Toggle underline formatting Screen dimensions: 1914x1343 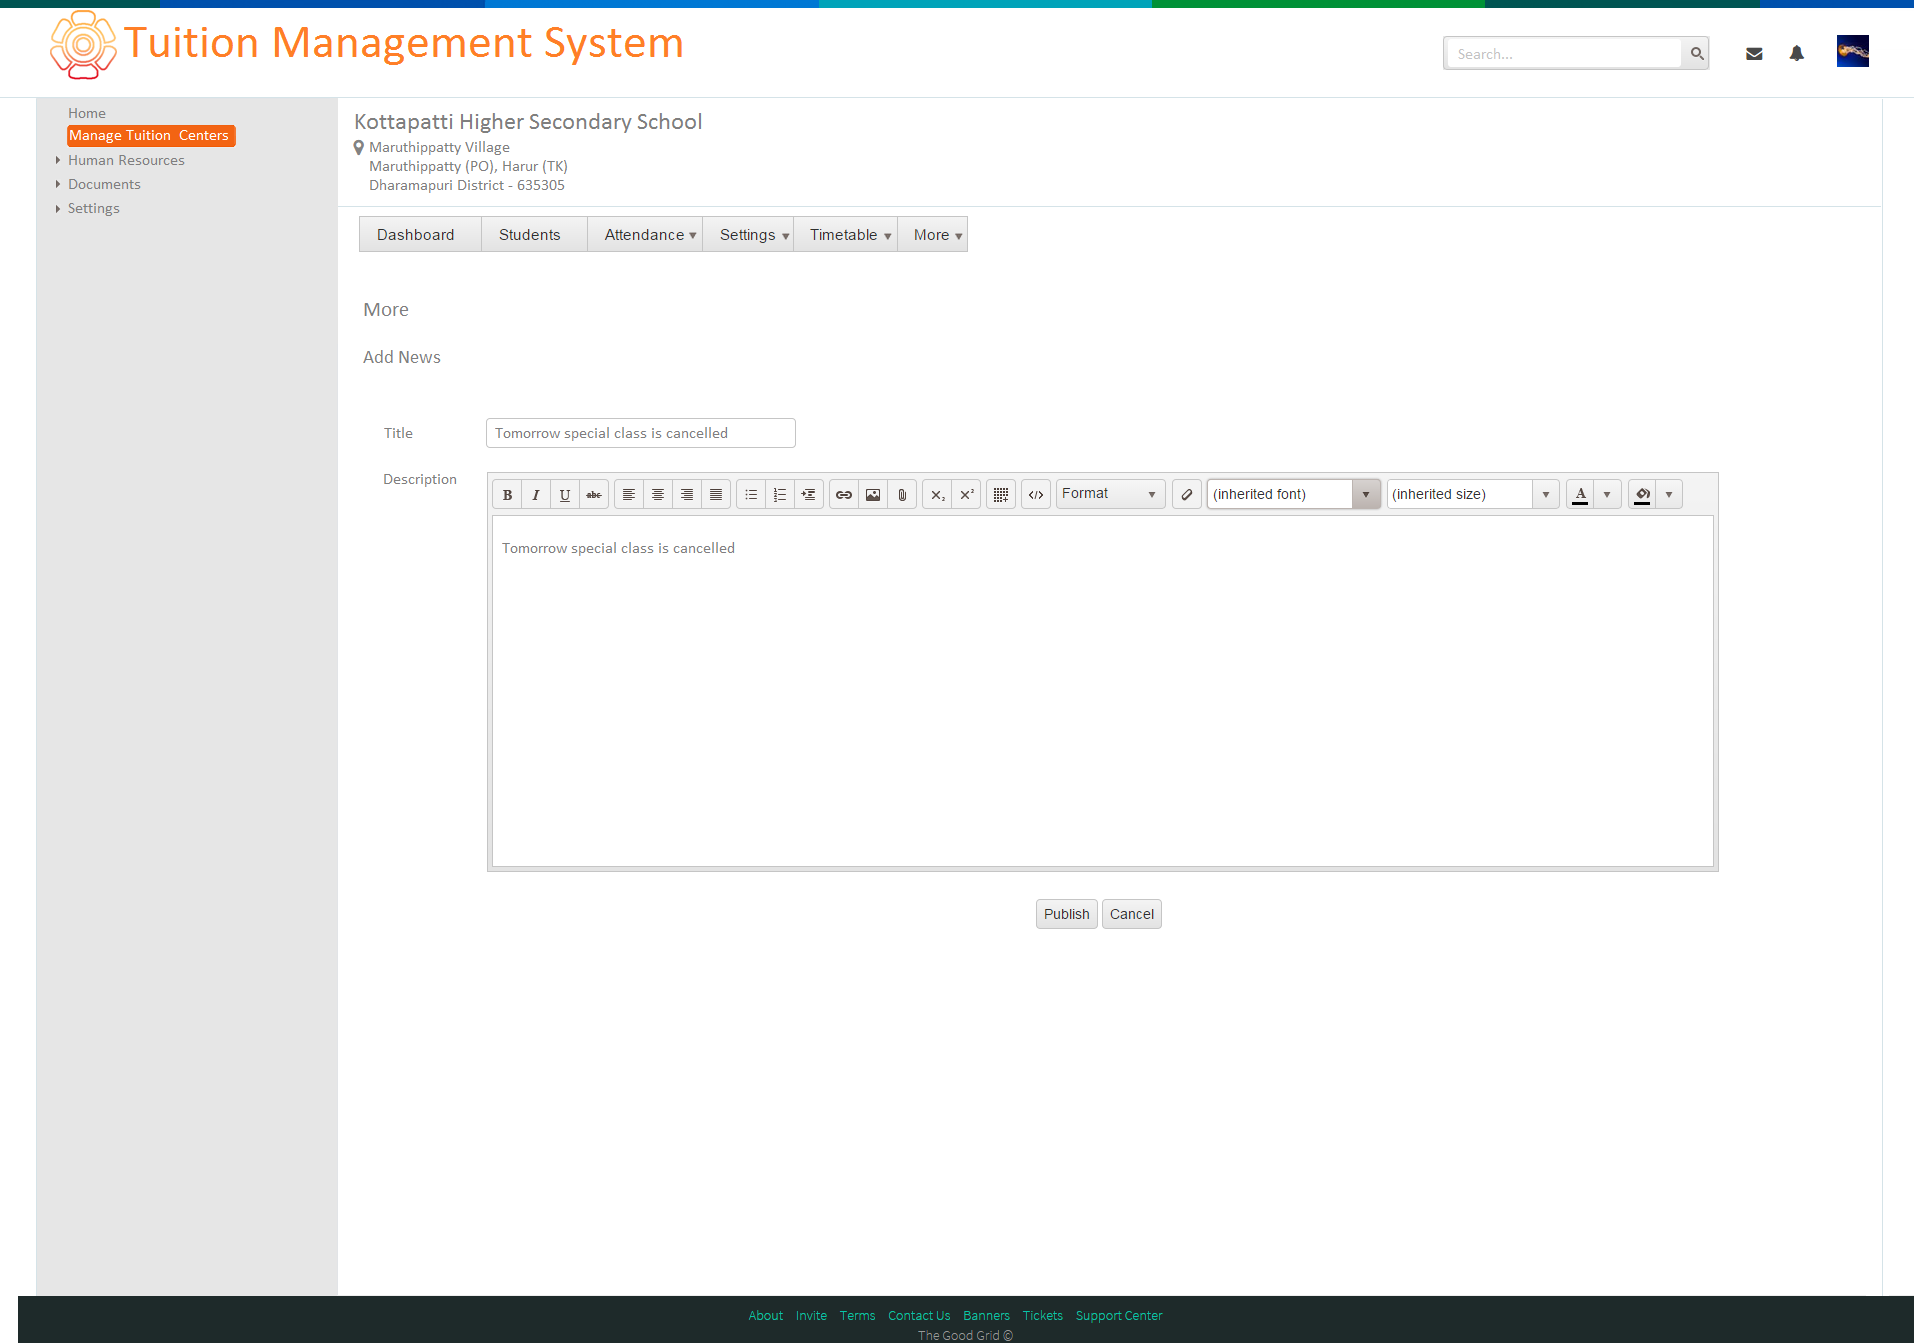[565, 494]
